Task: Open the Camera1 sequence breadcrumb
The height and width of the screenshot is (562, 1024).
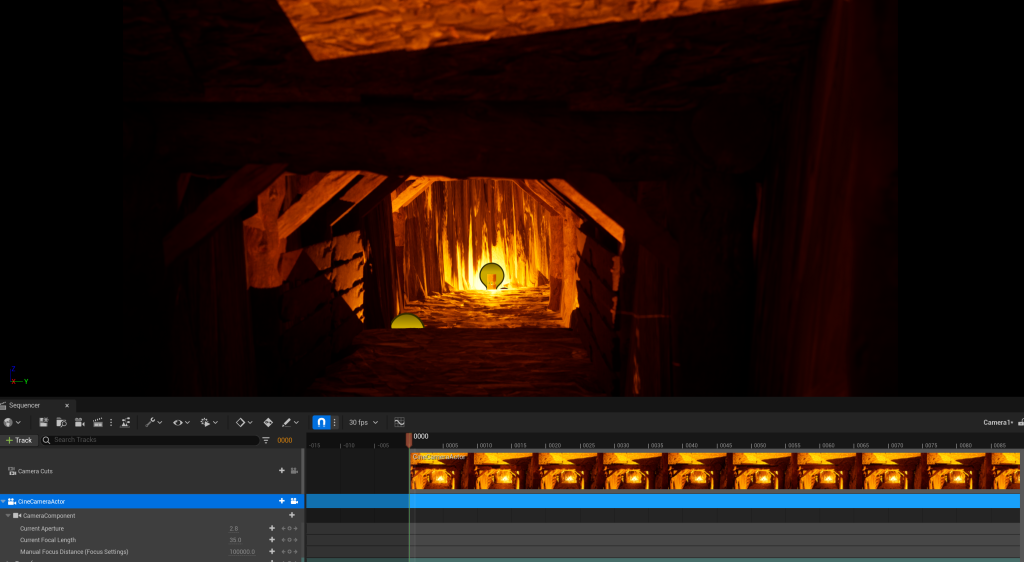Action: 998,423
